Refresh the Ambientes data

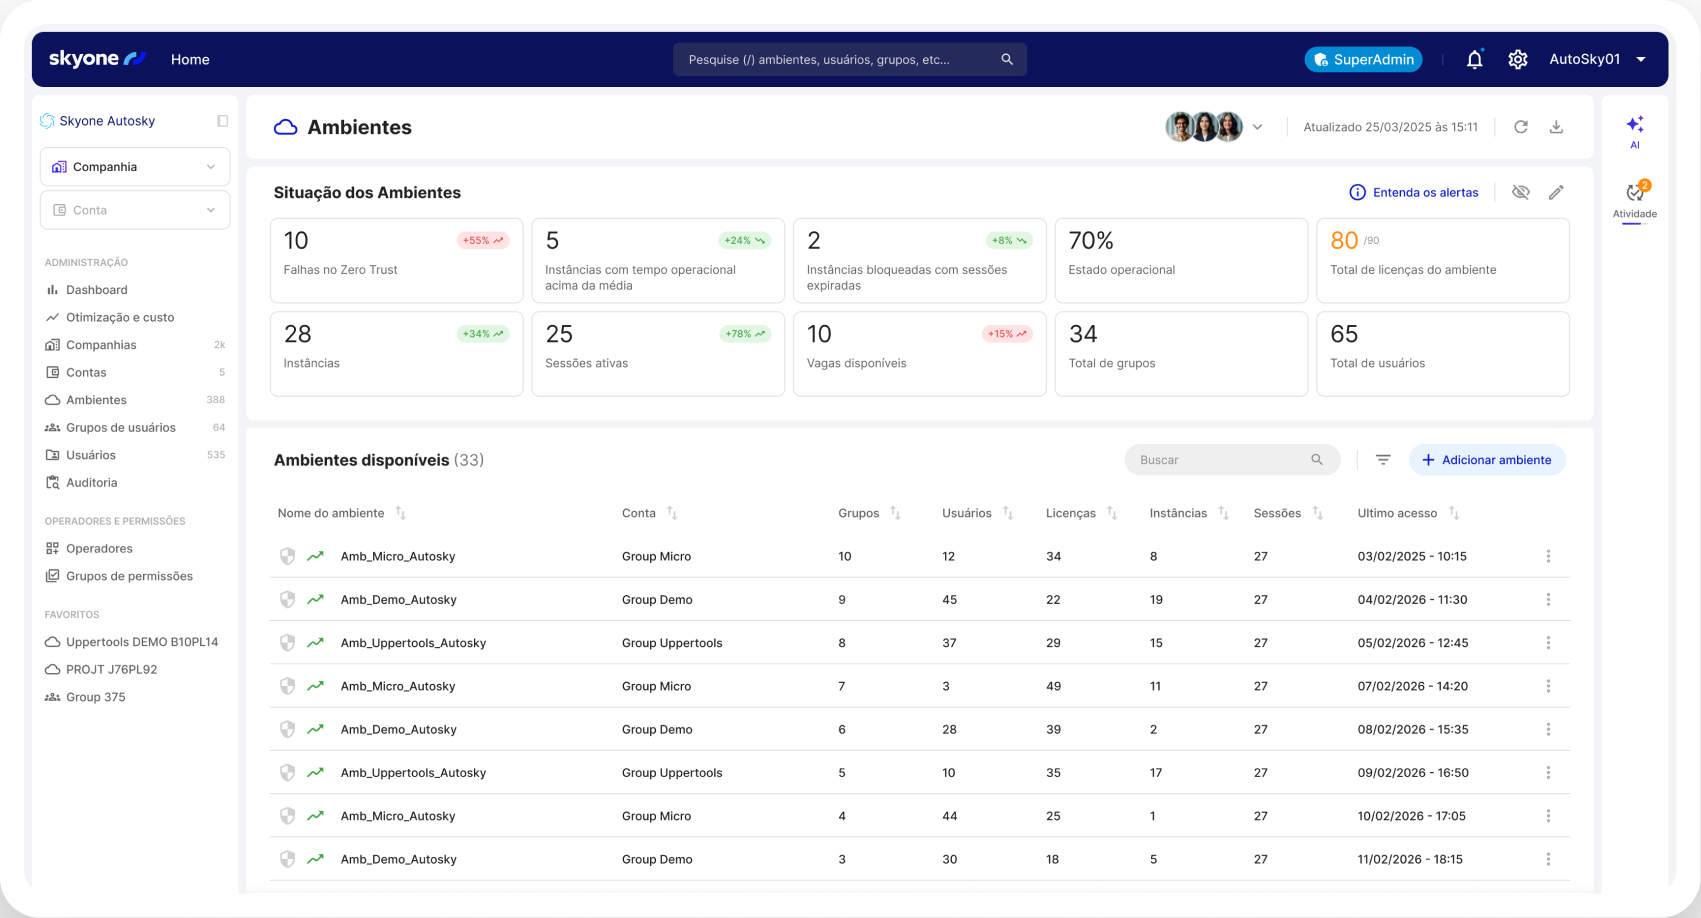(1520, 127)
